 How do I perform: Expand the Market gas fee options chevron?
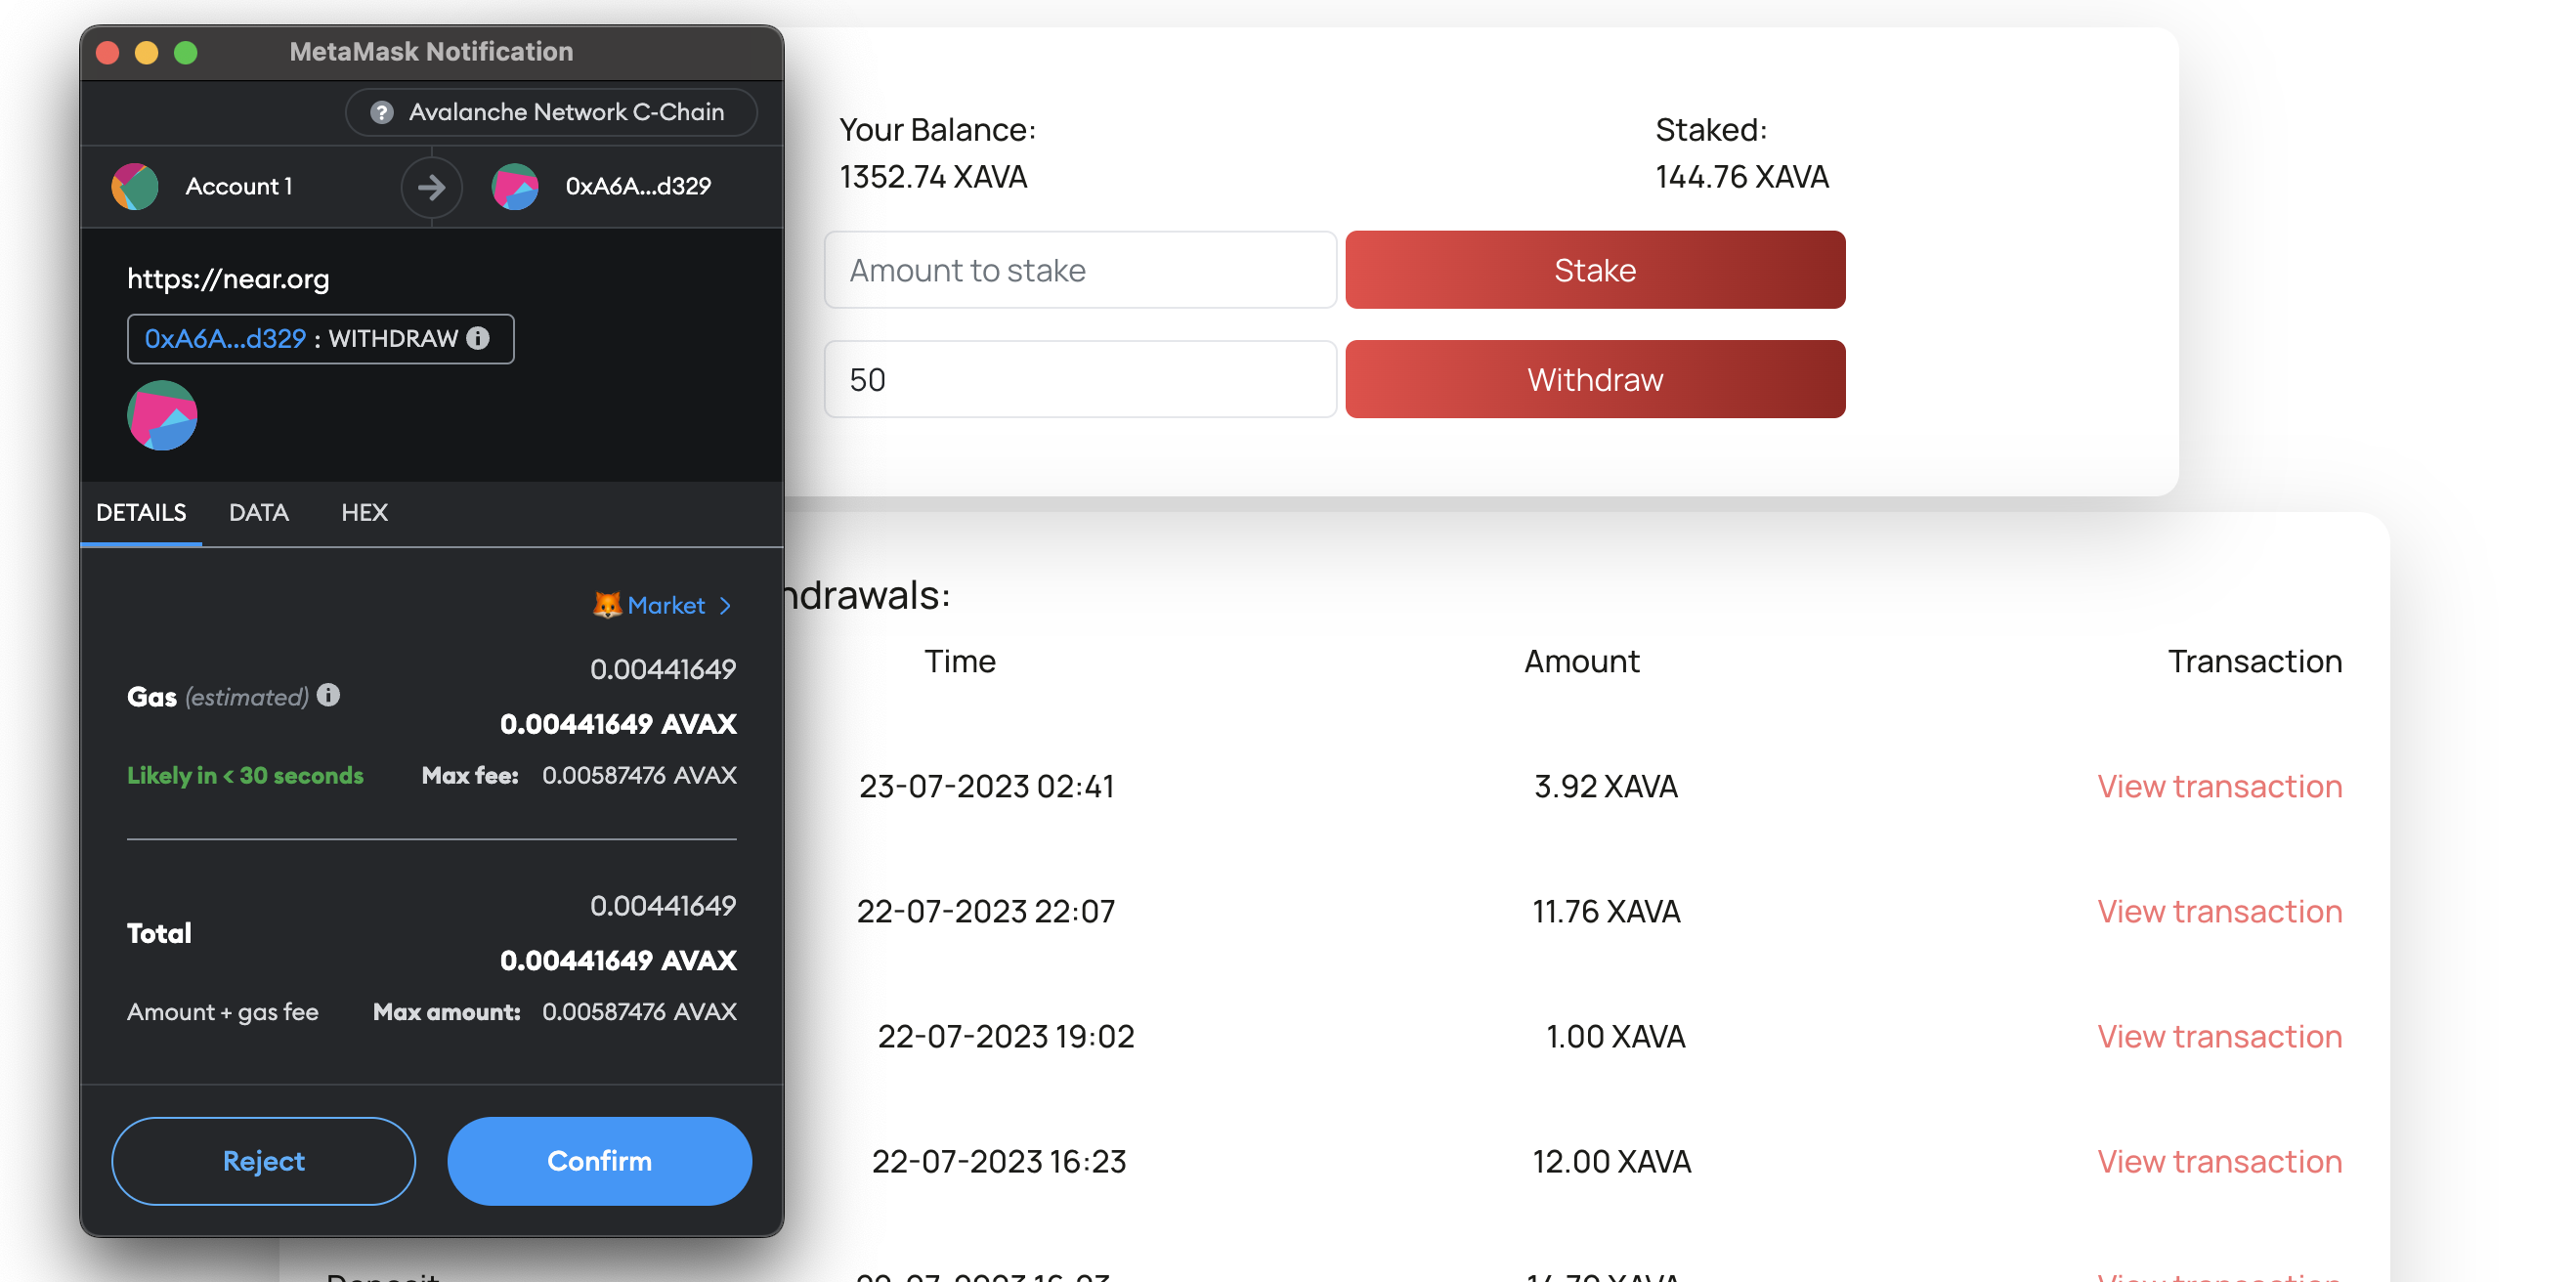[725, 606]
